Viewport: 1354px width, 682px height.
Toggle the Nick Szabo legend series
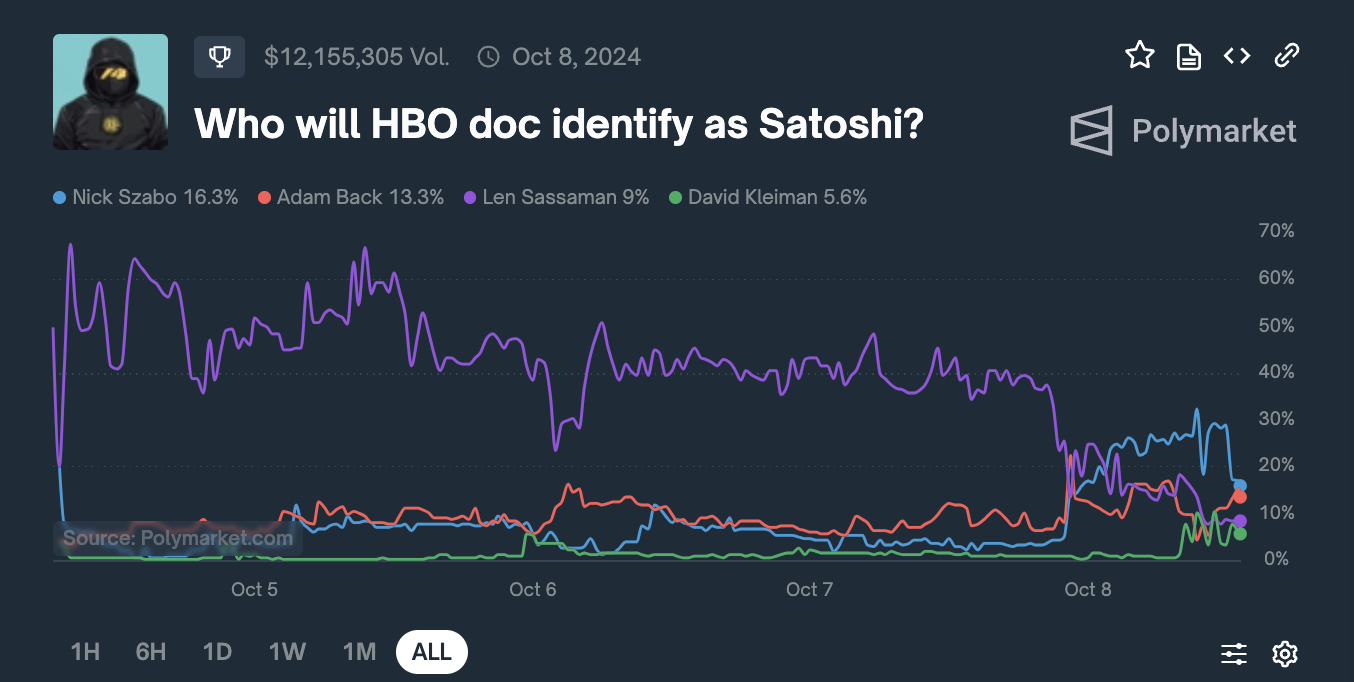coord(145,197)
